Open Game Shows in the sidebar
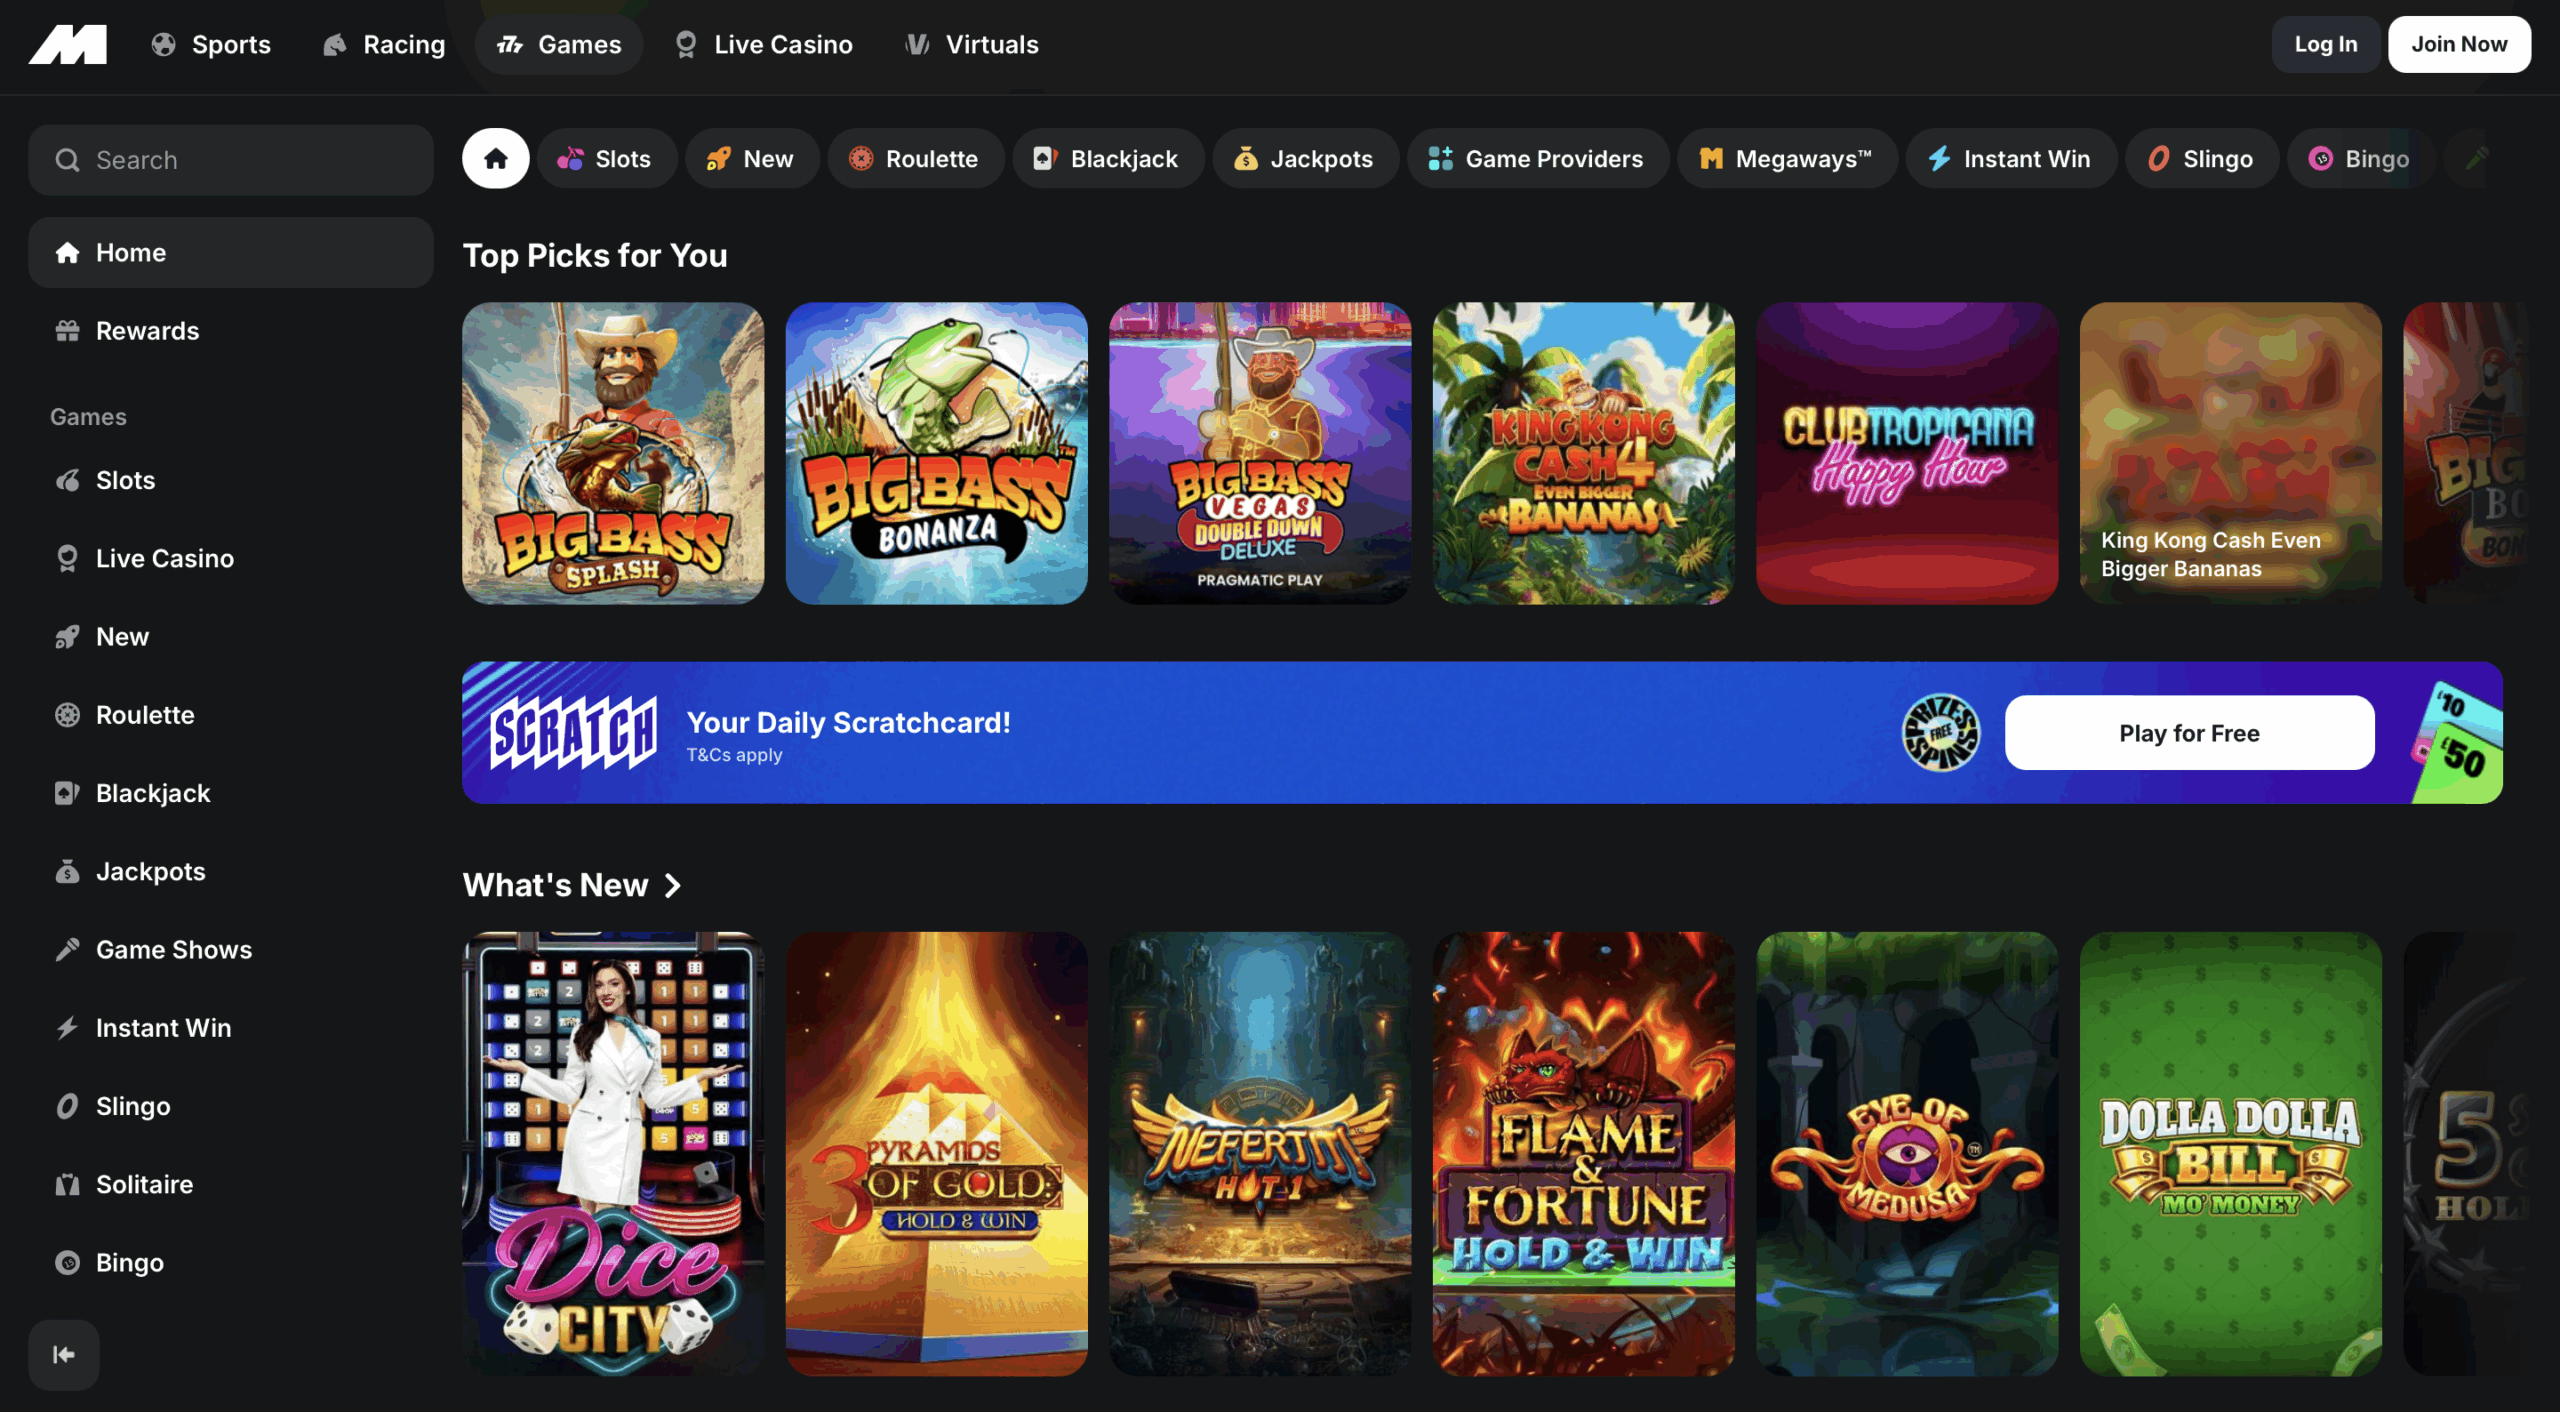This screenshot has width=2560, height=1412. click(x=231, y=949)
